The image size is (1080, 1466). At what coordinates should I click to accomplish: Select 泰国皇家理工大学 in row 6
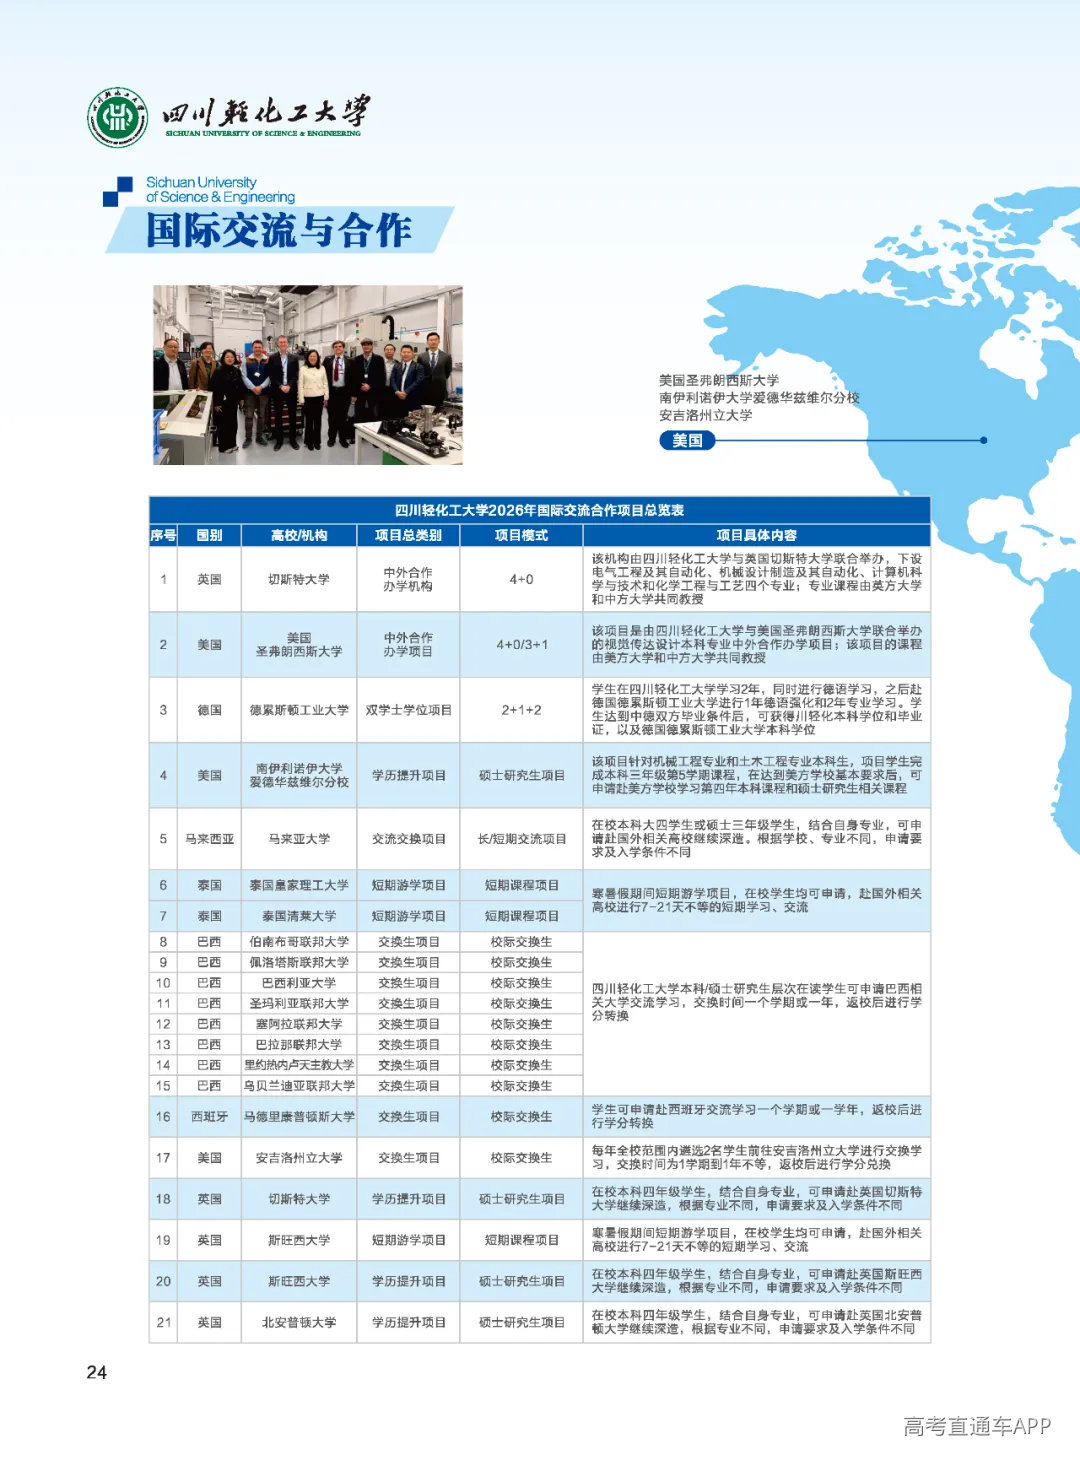[x=299, y=885]
